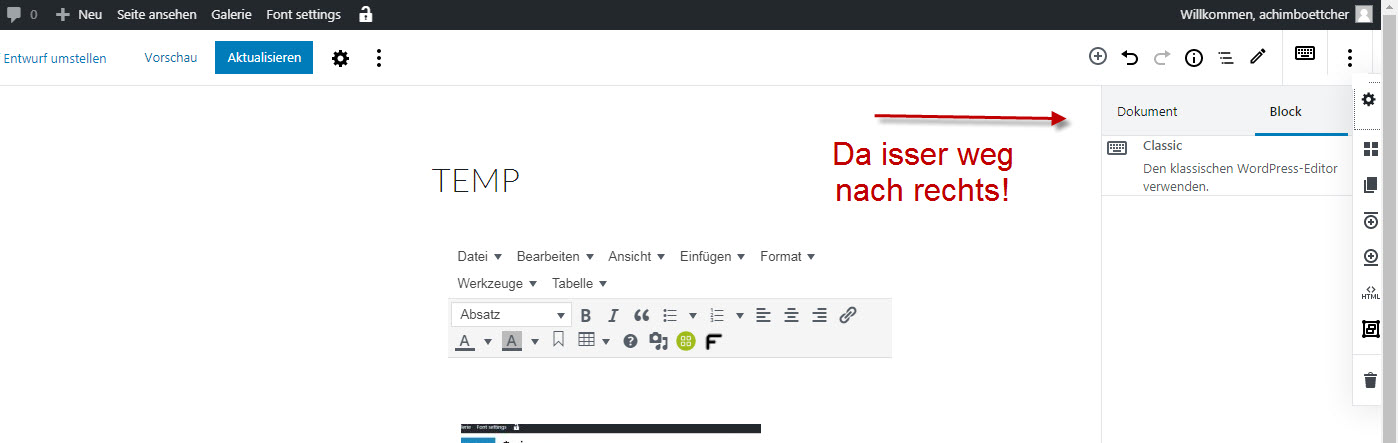Click the Aktualisieren button
Screen dimensions: 1398x443
tap(264, 58)
